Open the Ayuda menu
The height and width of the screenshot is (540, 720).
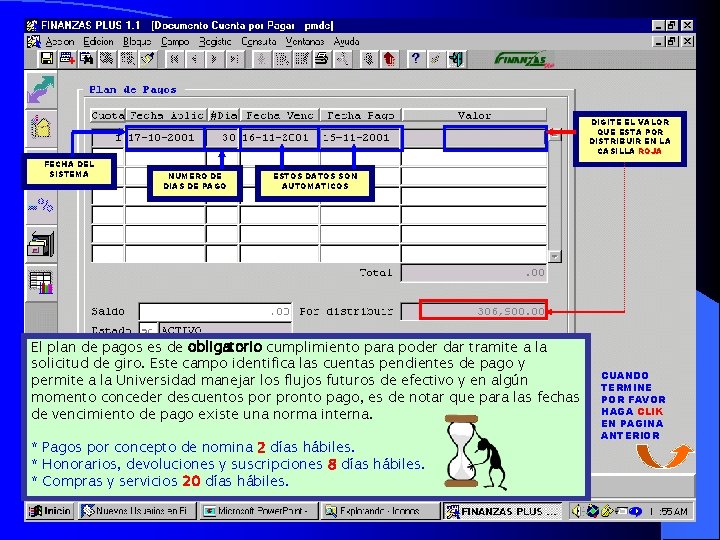346,42
